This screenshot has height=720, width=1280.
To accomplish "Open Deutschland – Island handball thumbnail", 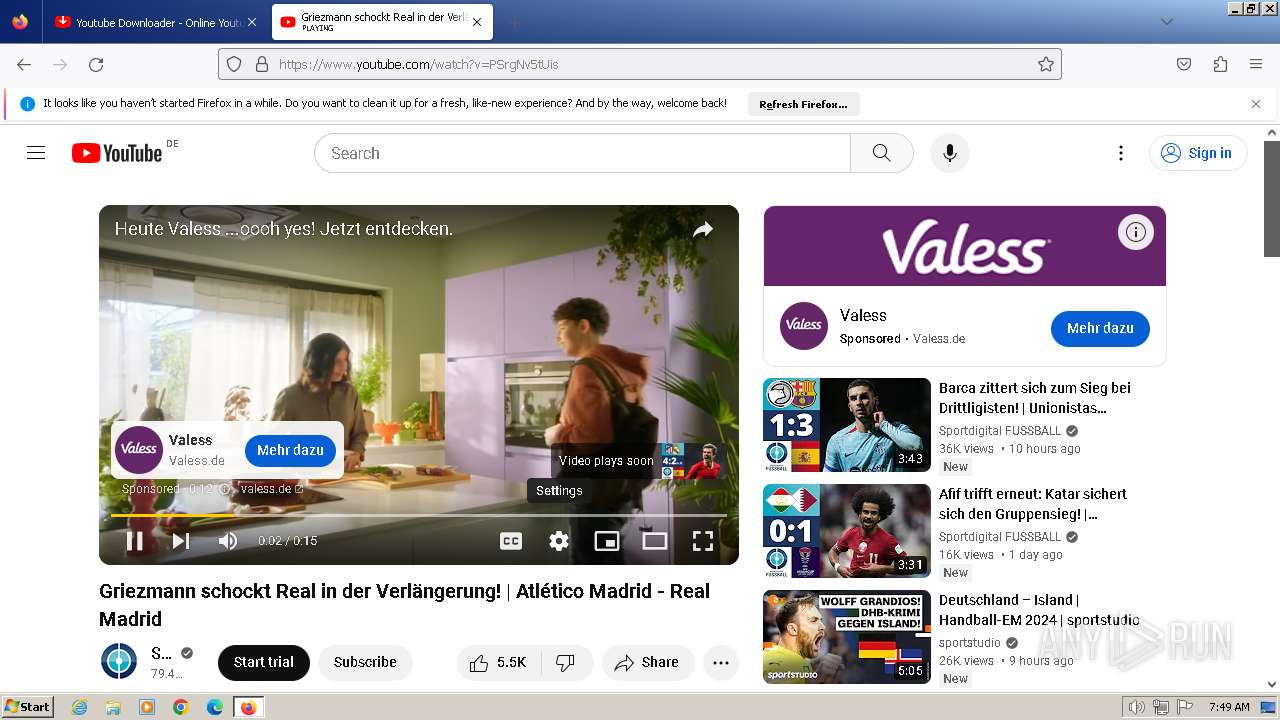I will (847, 637).
